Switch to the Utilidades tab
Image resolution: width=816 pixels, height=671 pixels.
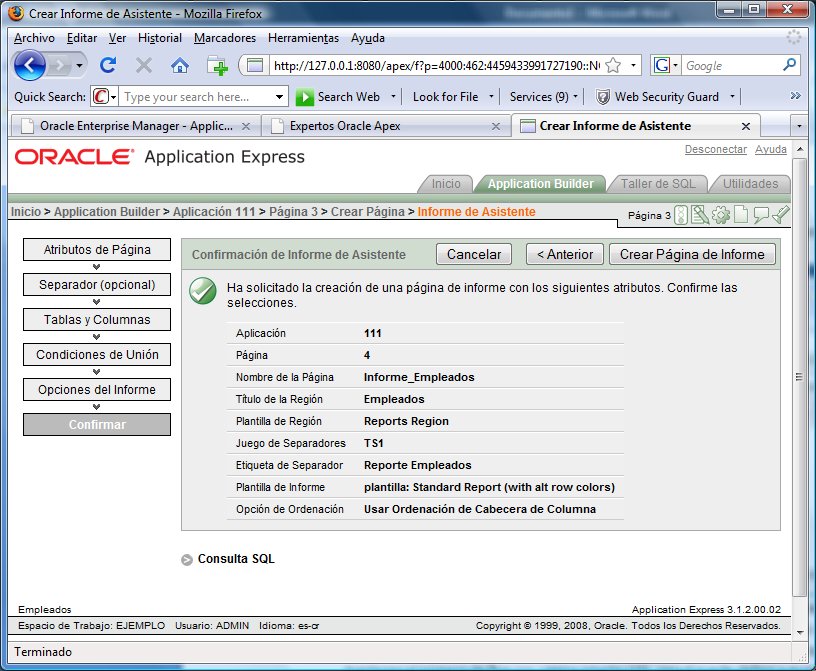tap(750, 184)
